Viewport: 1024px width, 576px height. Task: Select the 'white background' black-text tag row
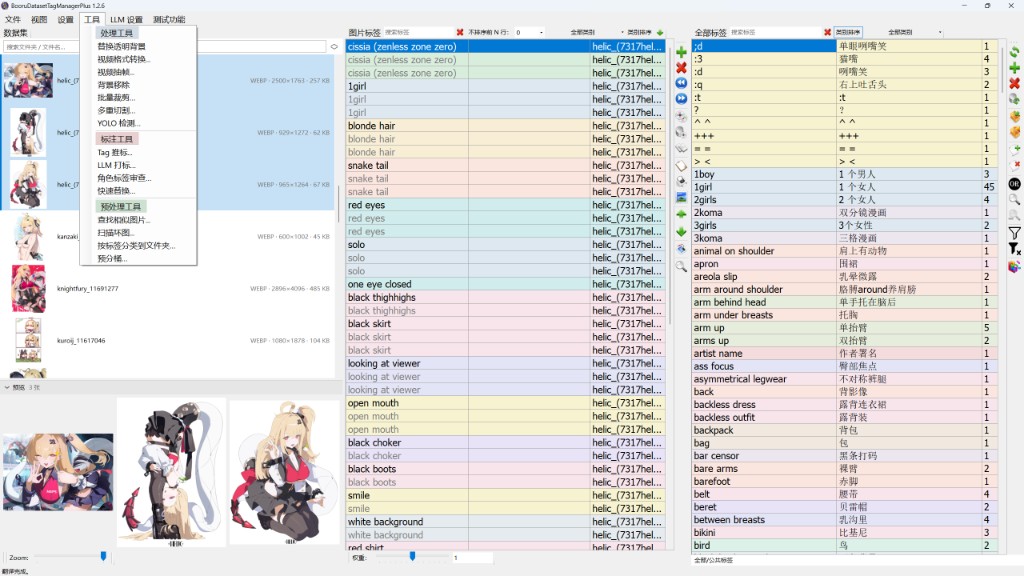(x=505, y=522)
